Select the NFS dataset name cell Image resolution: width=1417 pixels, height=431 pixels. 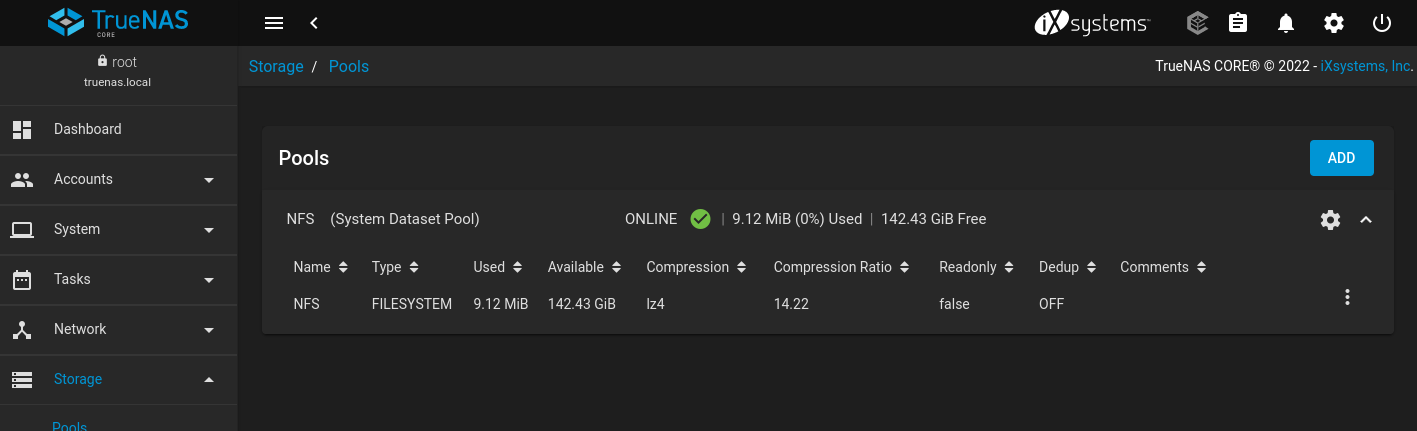307,304
